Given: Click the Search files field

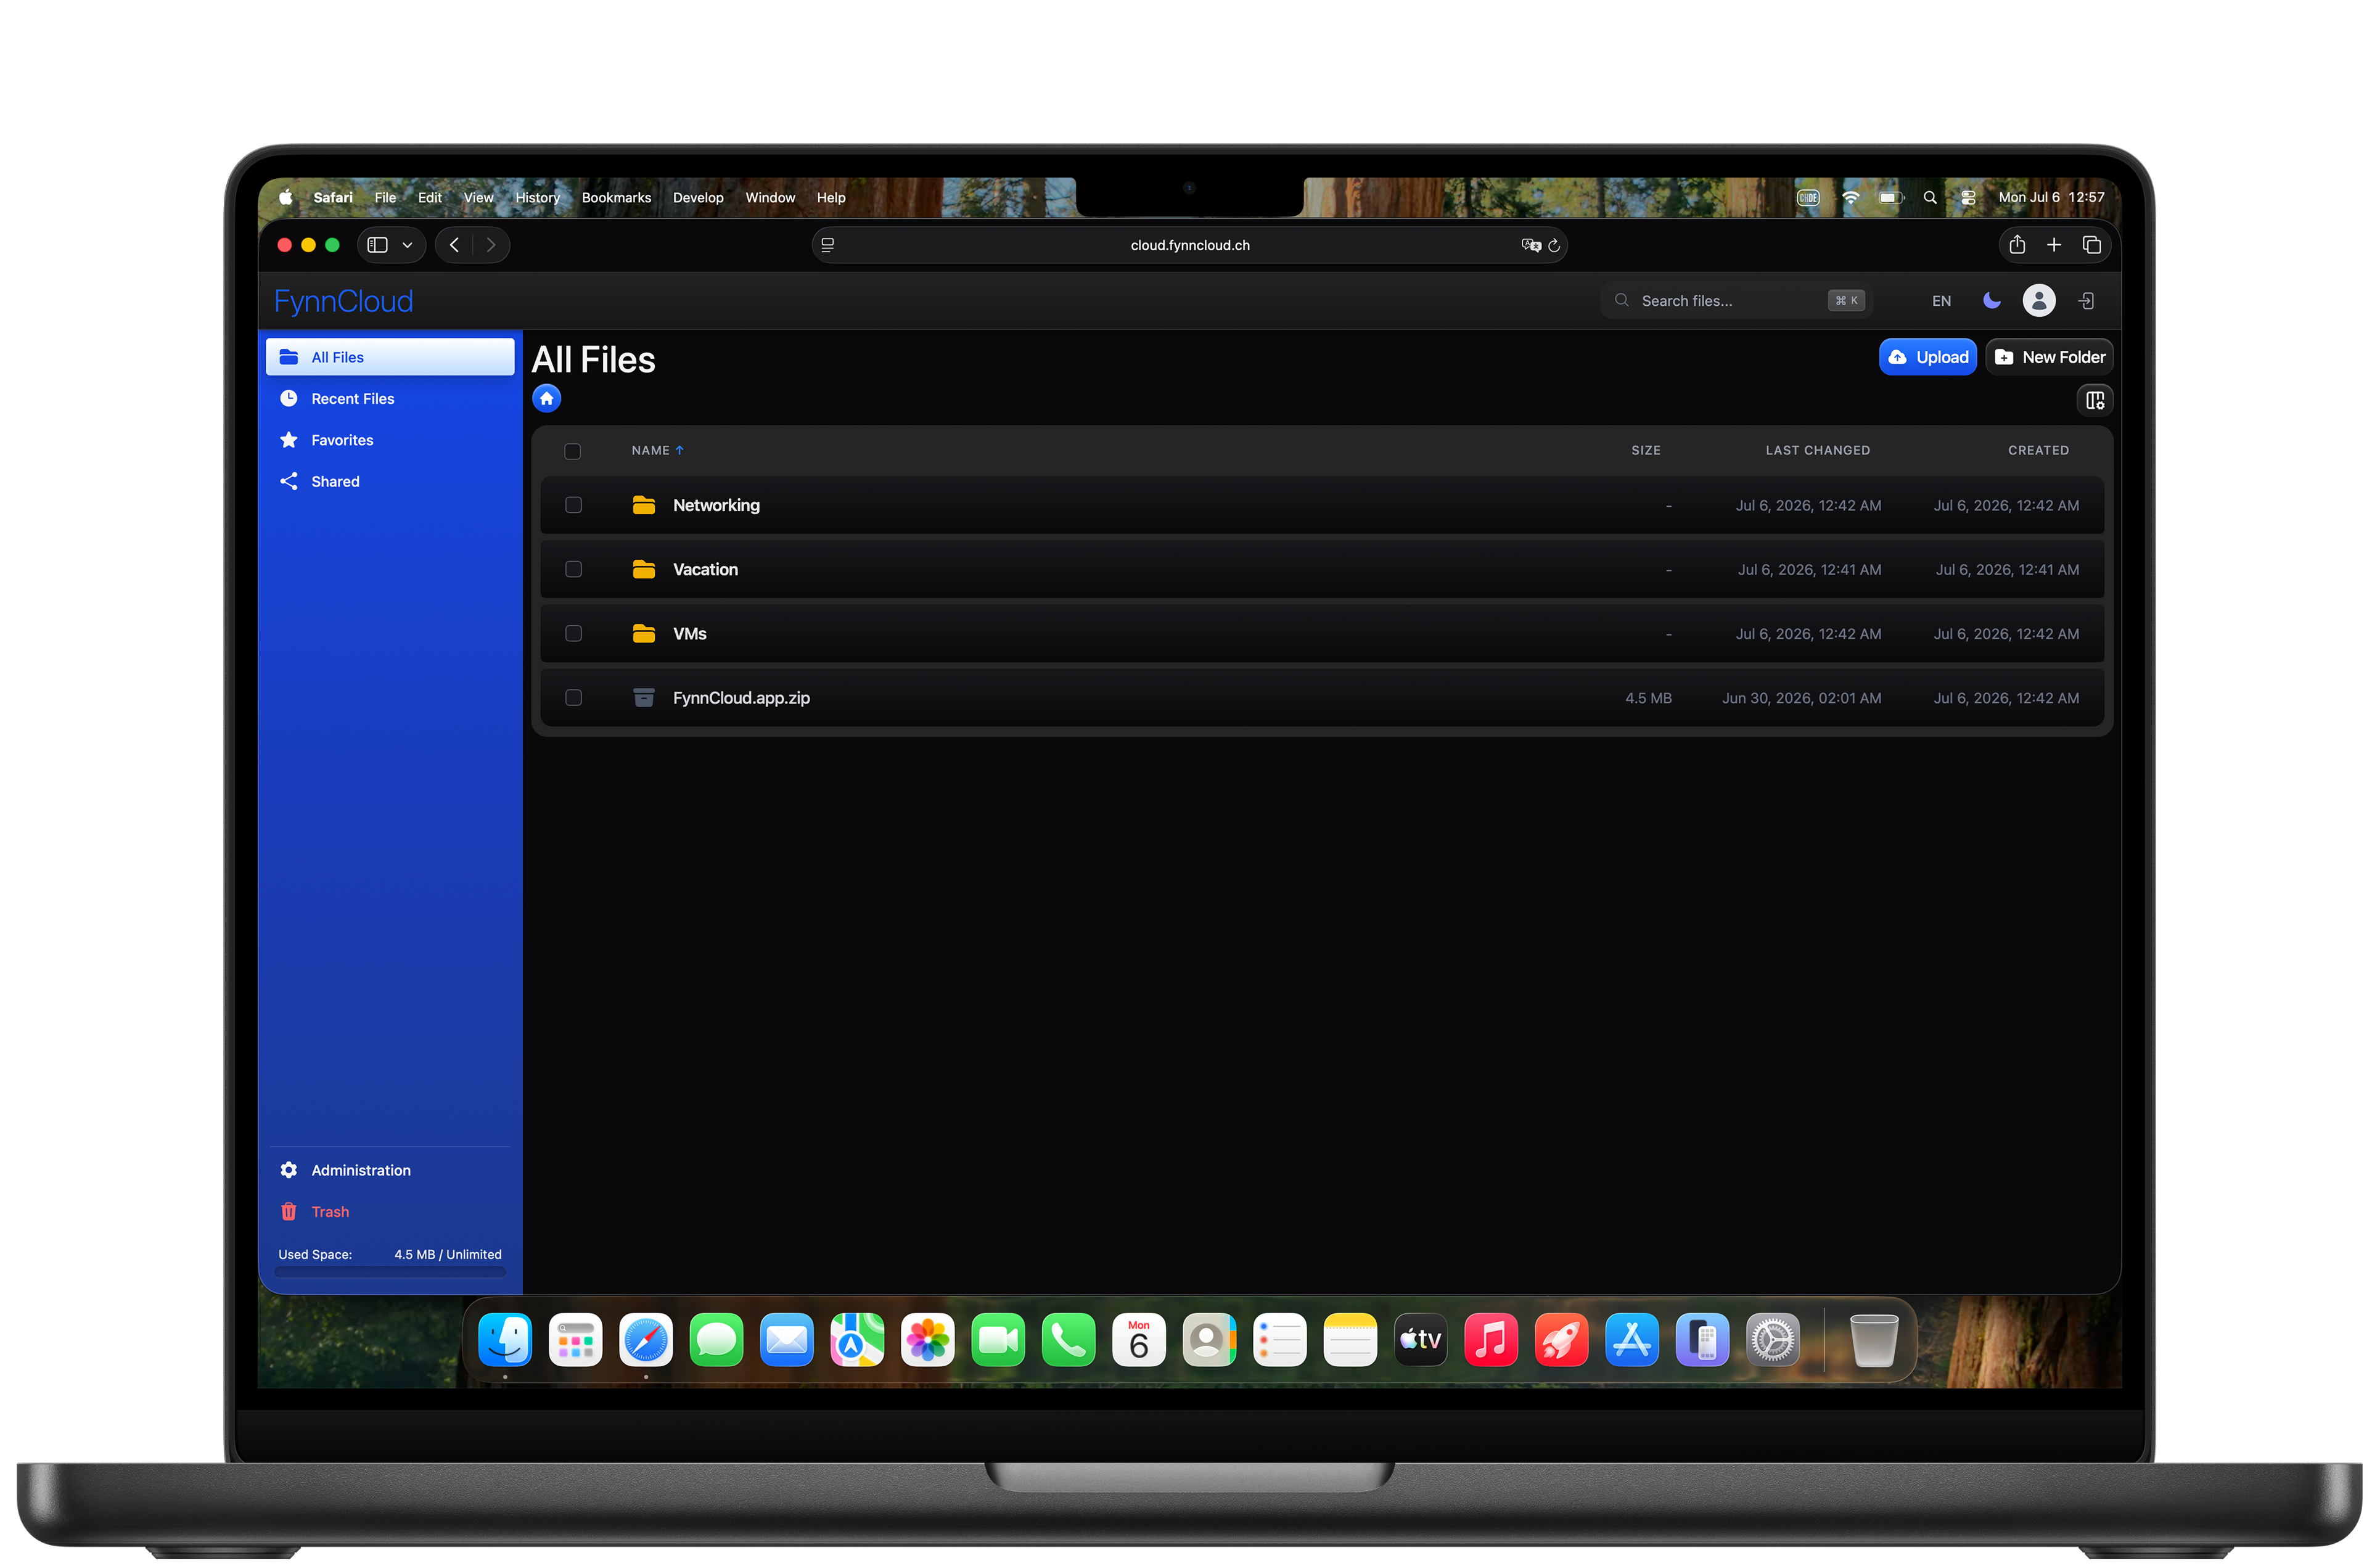Looking at the screenshot, I should click(x=1737, y=300).
